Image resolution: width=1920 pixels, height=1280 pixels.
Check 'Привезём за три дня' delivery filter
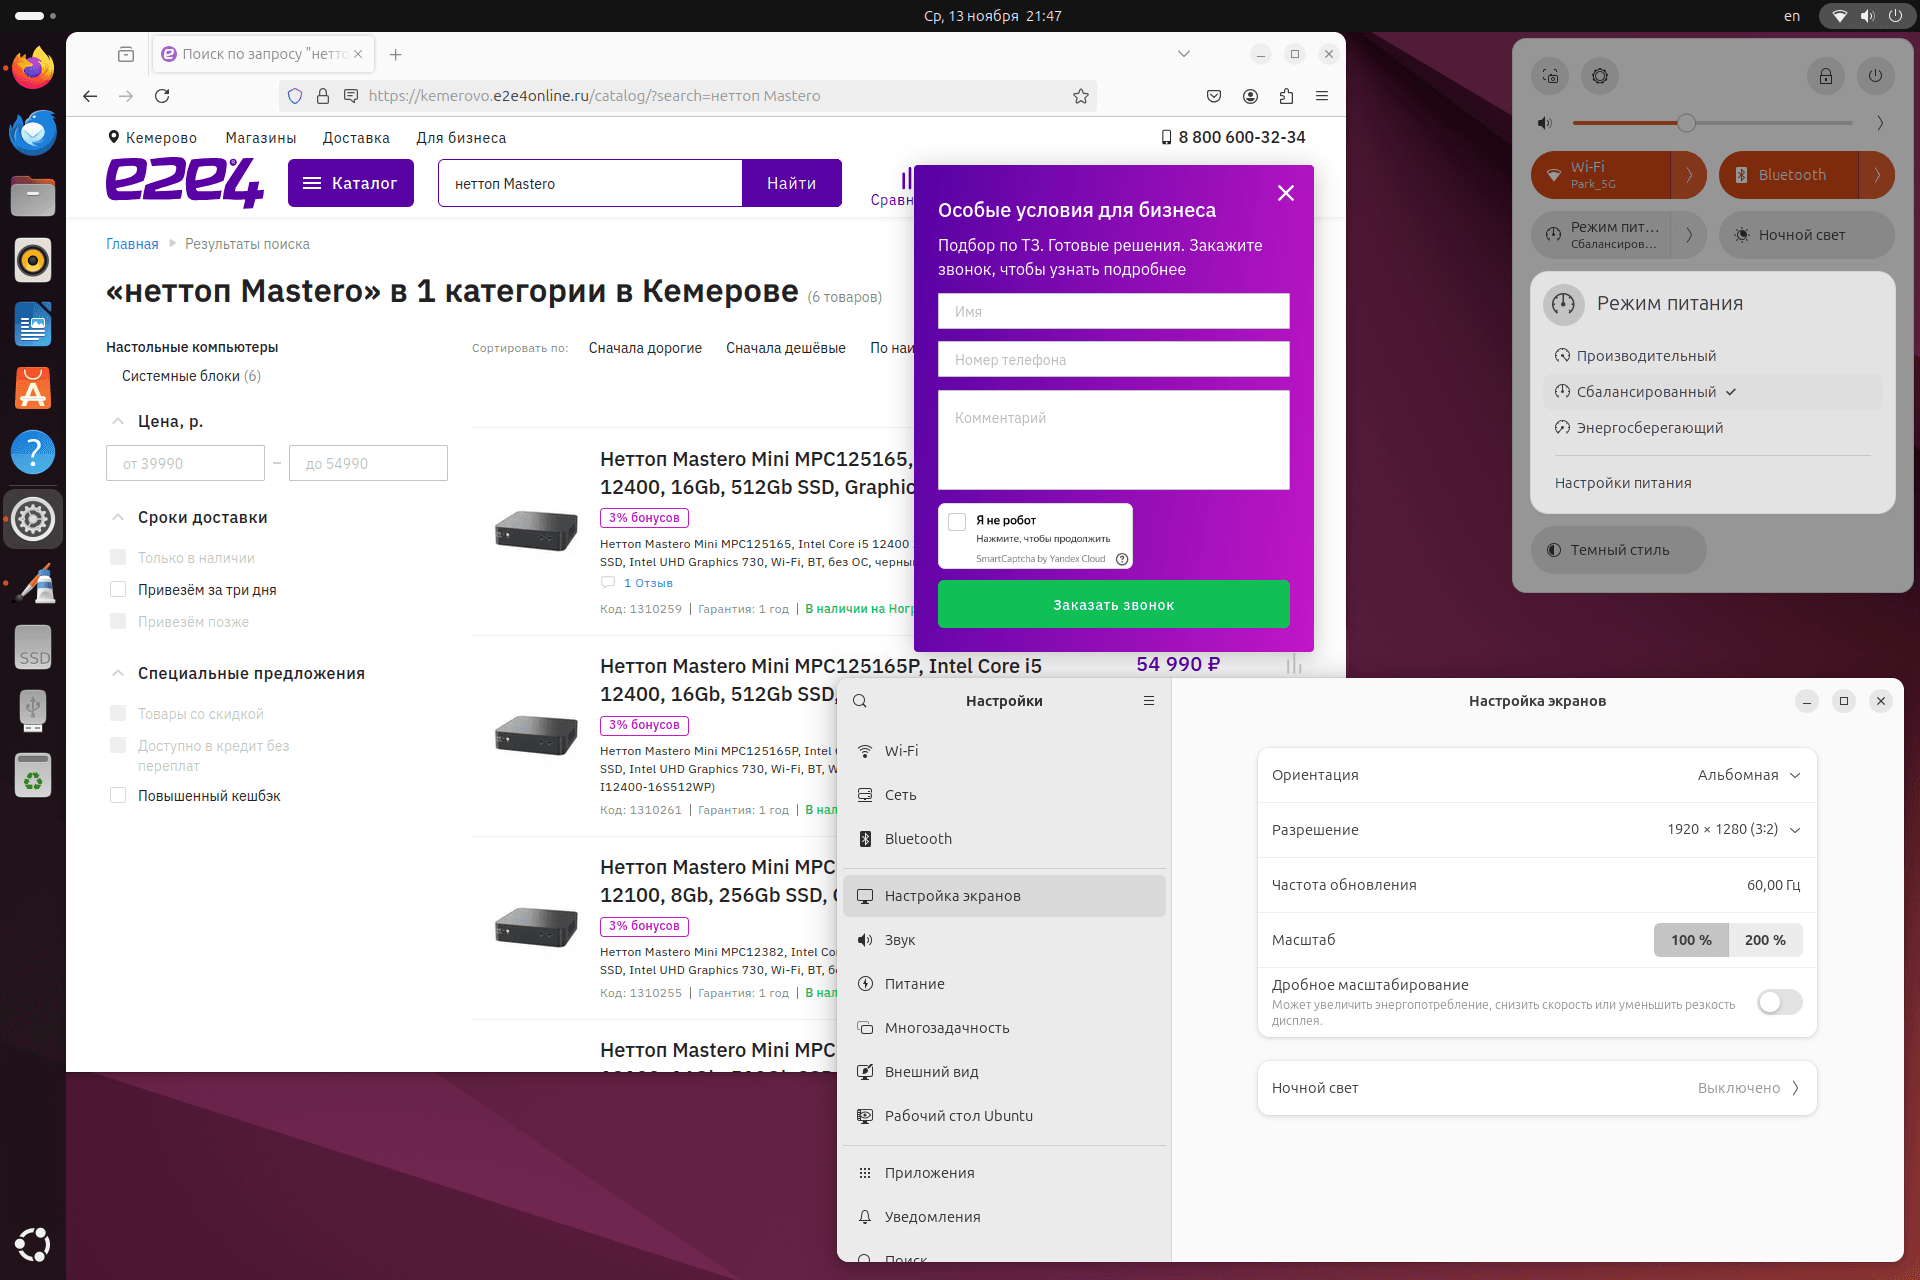pyautogui.click(x=118, y=590)
